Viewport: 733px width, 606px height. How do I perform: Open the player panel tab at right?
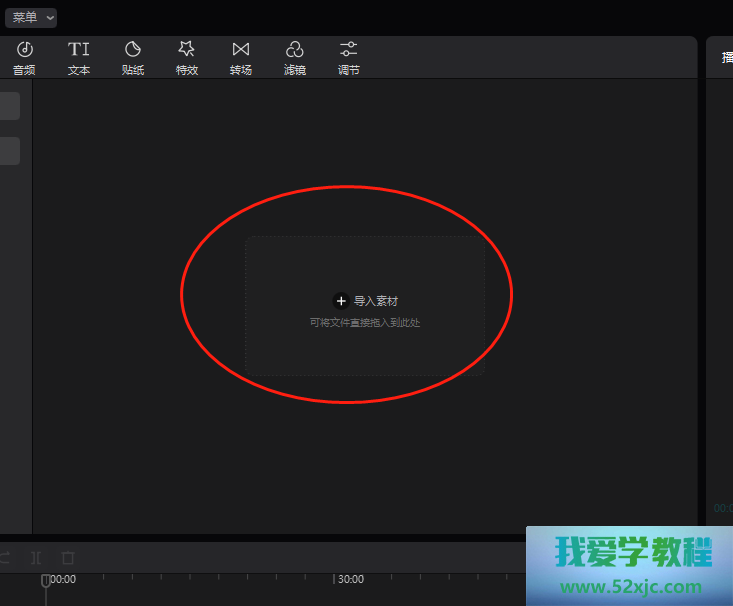tap(726, 58)
